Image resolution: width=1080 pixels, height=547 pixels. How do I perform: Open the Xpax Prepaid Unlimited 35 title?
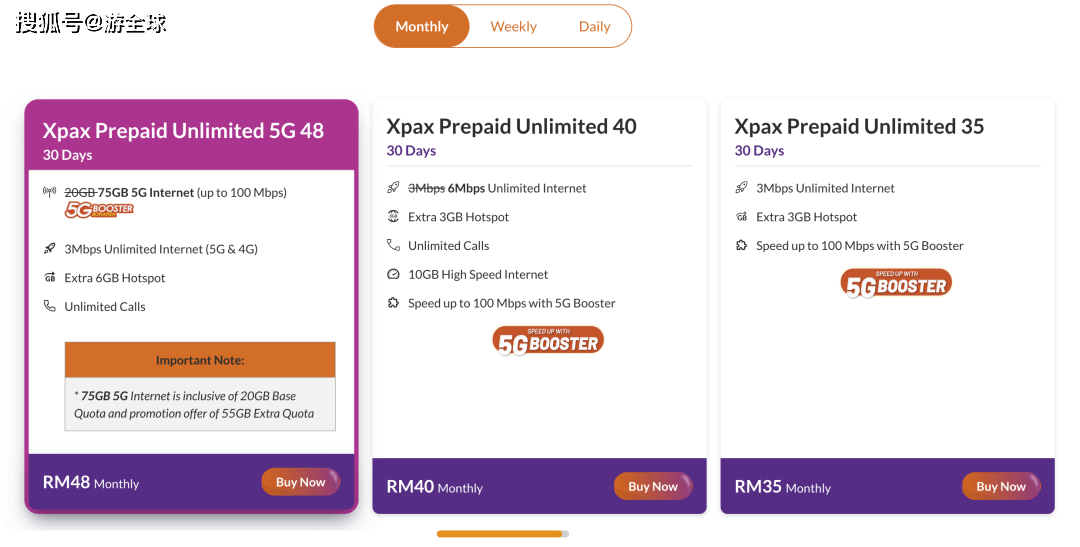(859, 126)
